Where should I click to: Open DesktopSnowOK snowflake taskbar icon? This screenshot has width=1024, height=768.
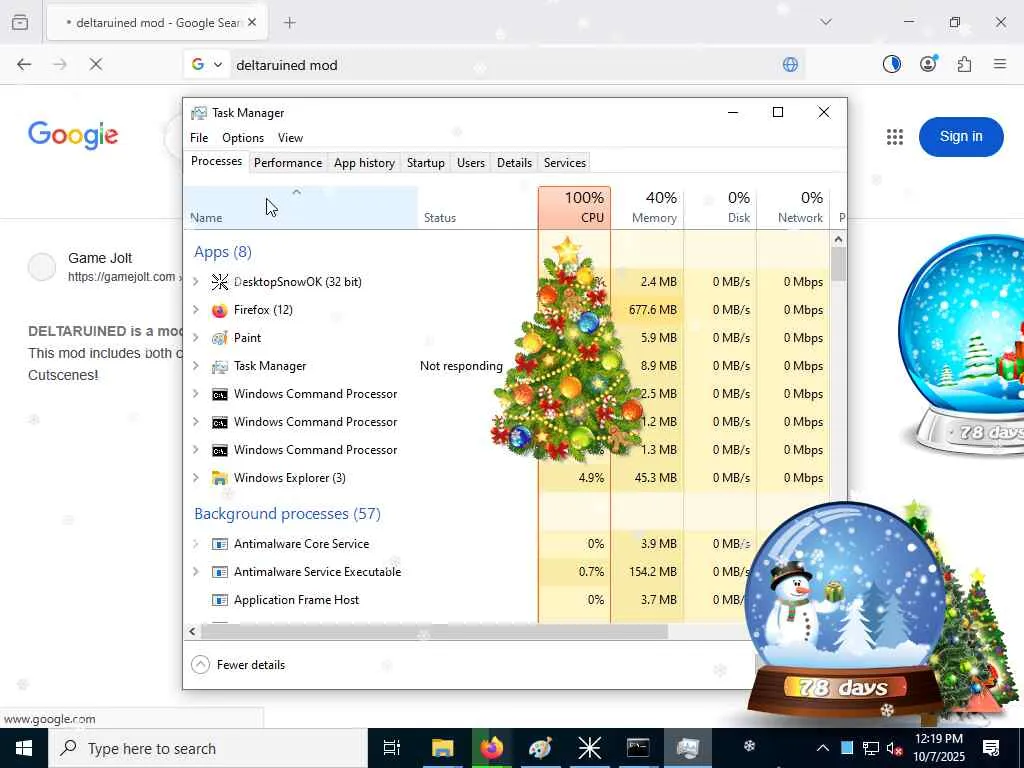click(589, 748)
